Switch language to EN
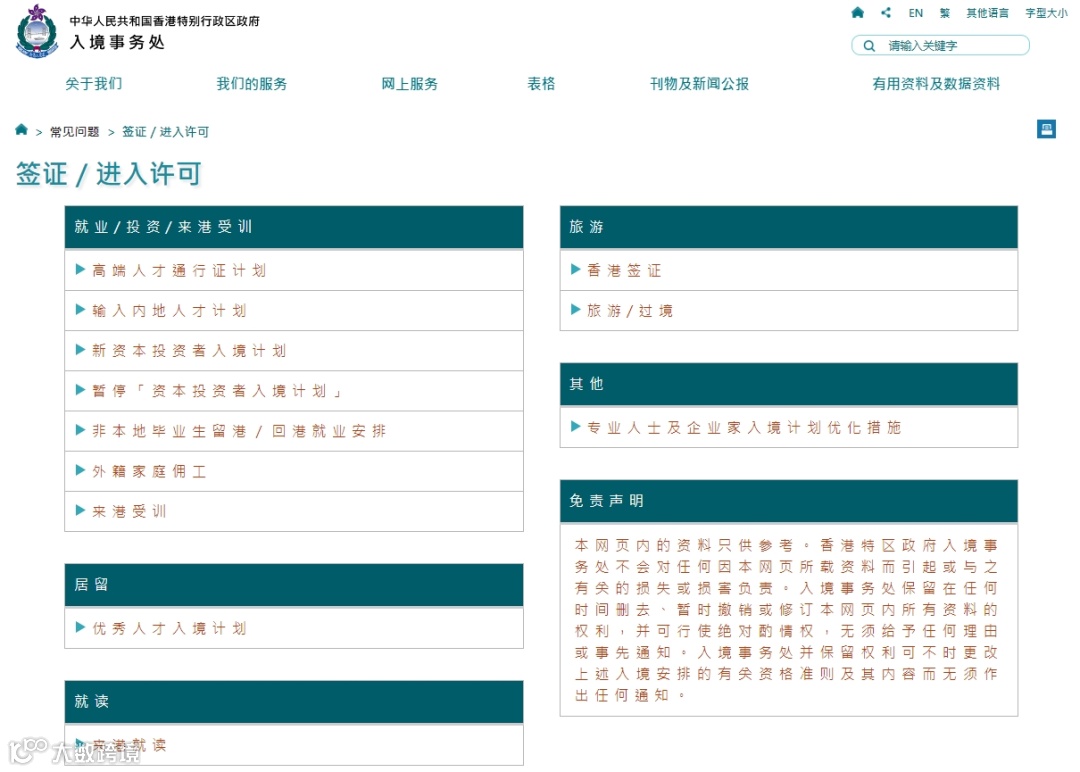Screen dimensions: 1080x772 (915, 12)
